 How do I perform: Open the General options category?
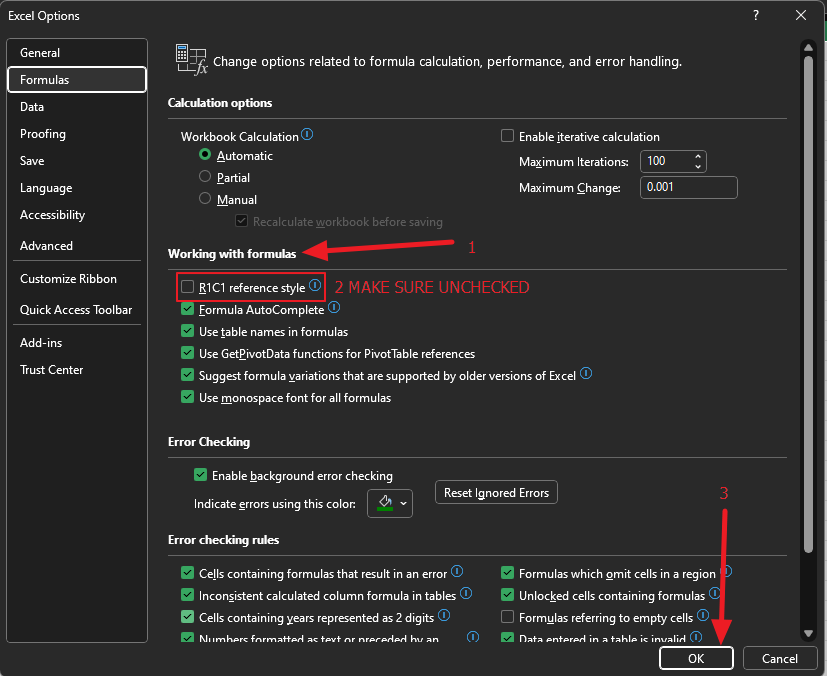77,53
